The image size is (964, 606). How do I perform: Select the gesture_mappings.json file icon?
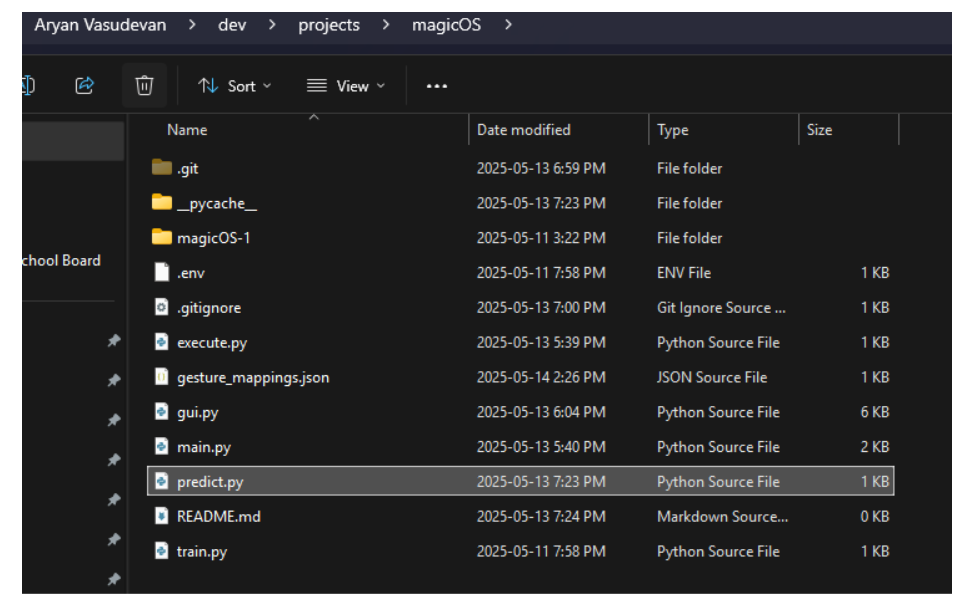coord(161,376)
